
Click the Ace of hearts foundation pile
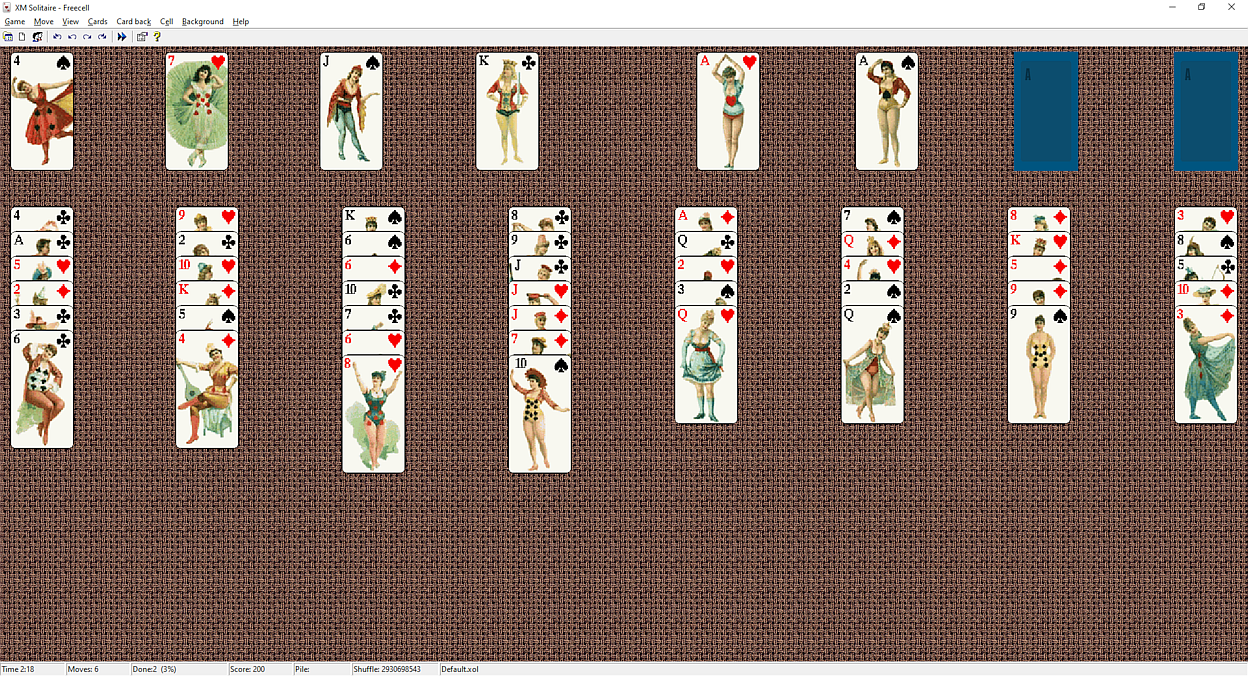tap(728, 111)
